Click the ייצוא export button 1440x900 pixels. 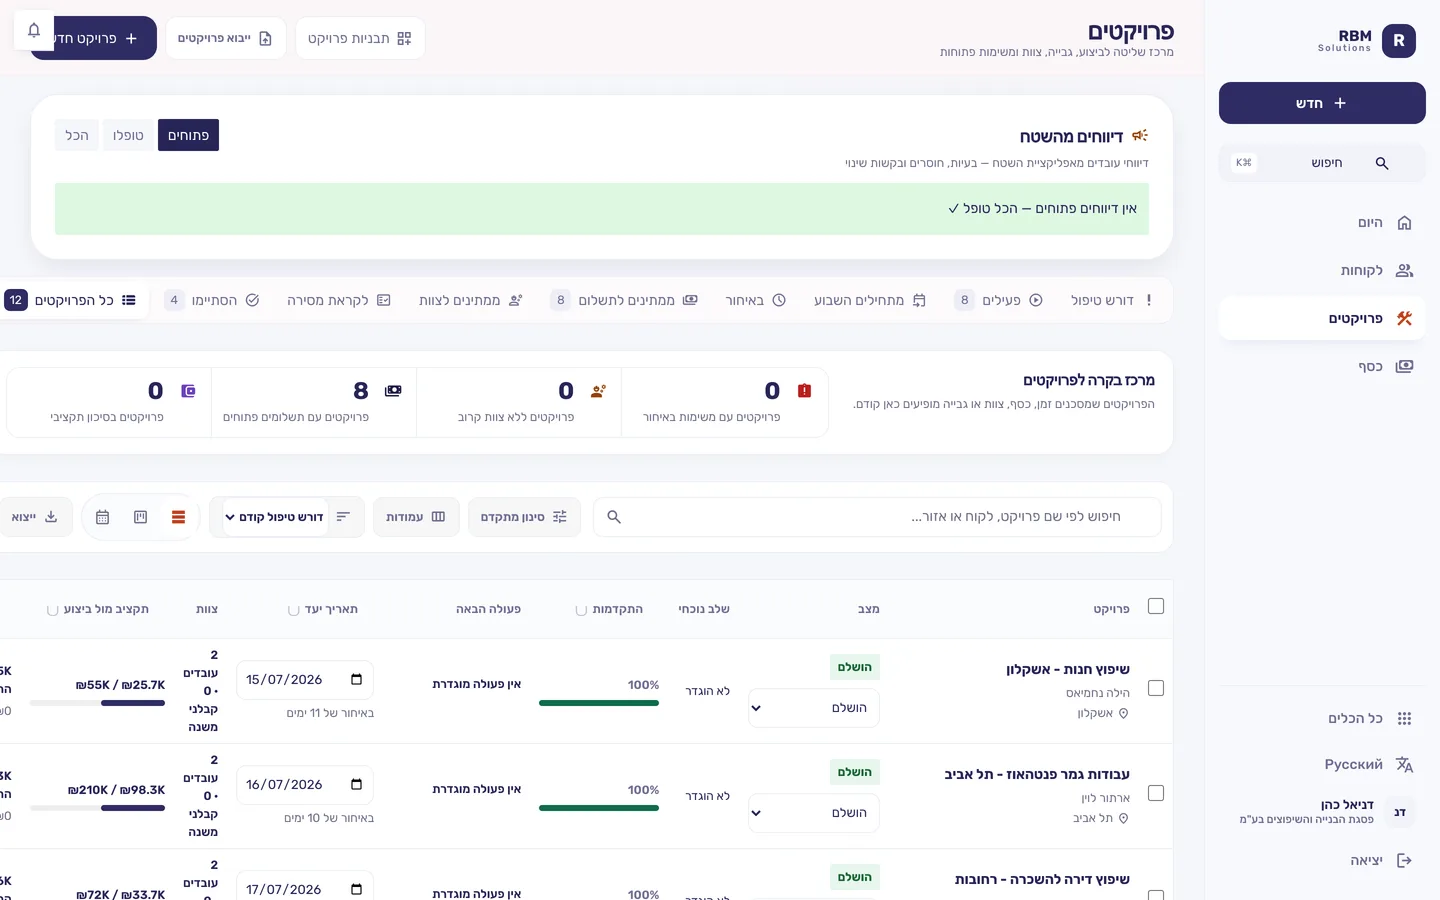point(35,517)
